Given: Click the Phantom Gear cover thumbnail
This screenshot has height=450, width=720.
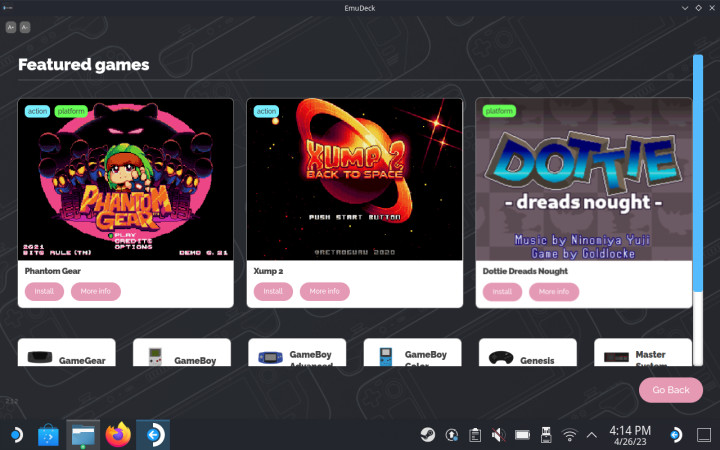Looking at the screenshot, I should (x=126, y=180).
